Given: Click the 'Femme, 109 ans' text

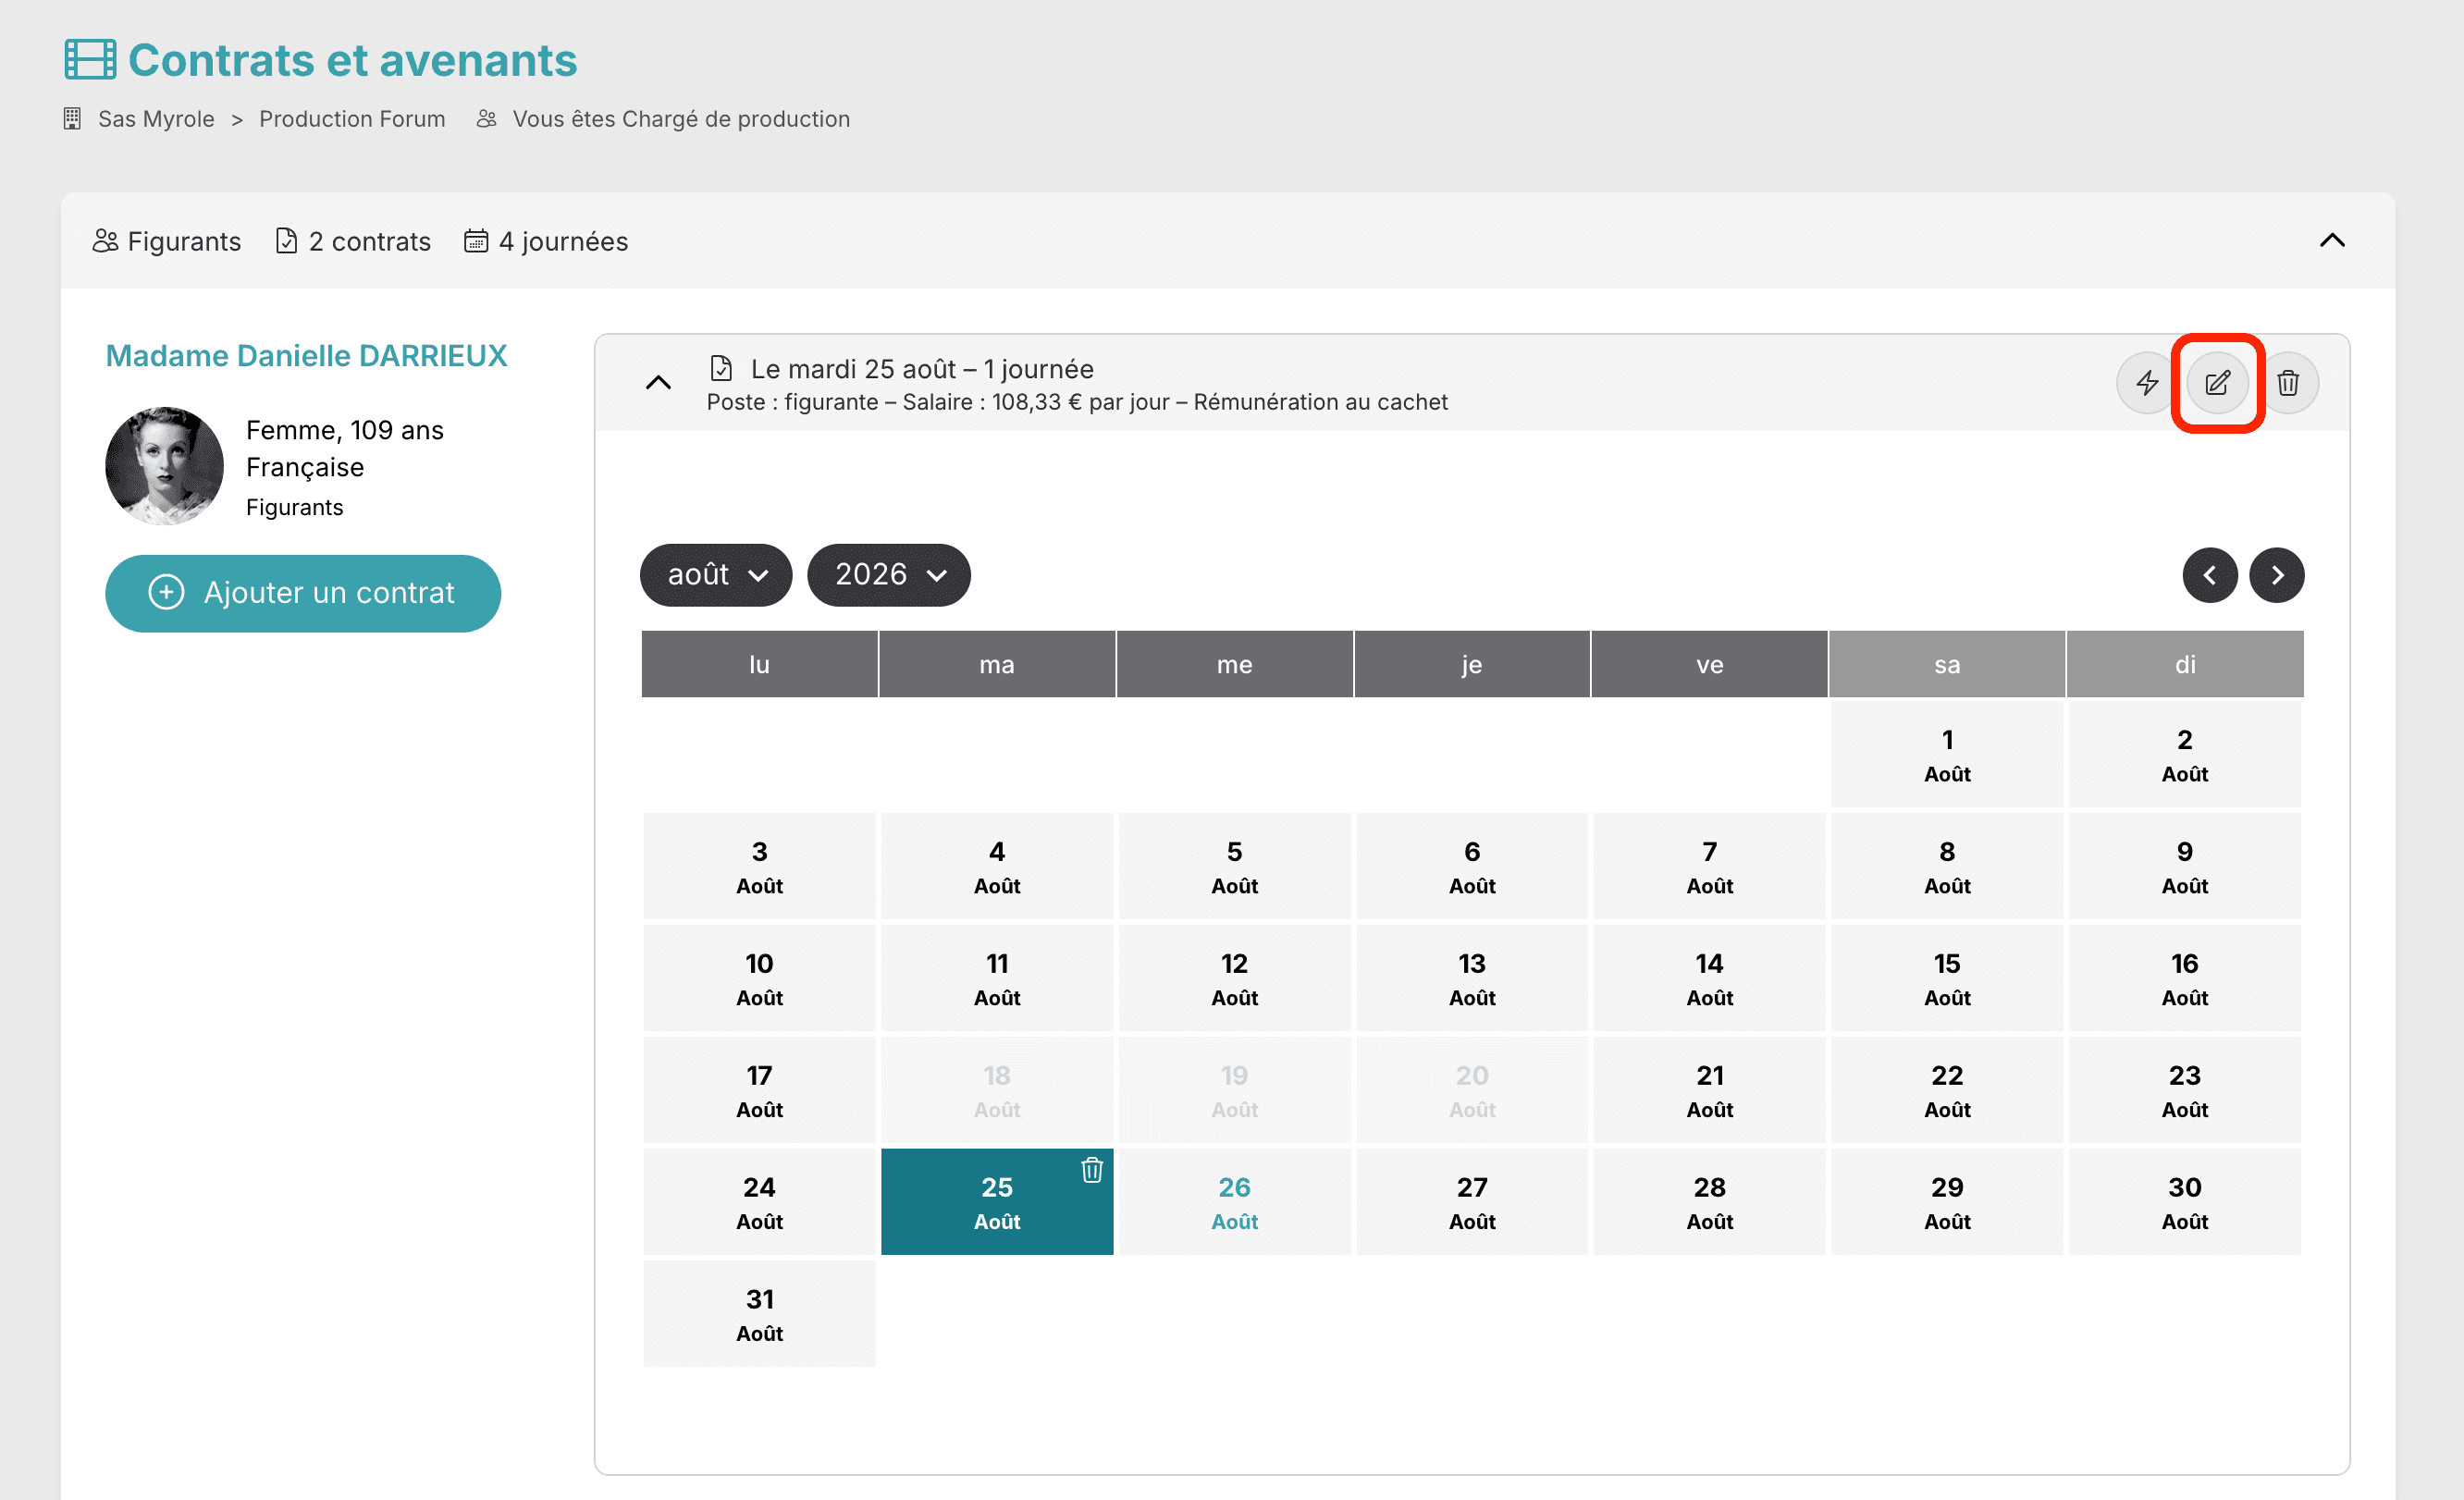Looking at the screenshot, I should tap(345, 430).
